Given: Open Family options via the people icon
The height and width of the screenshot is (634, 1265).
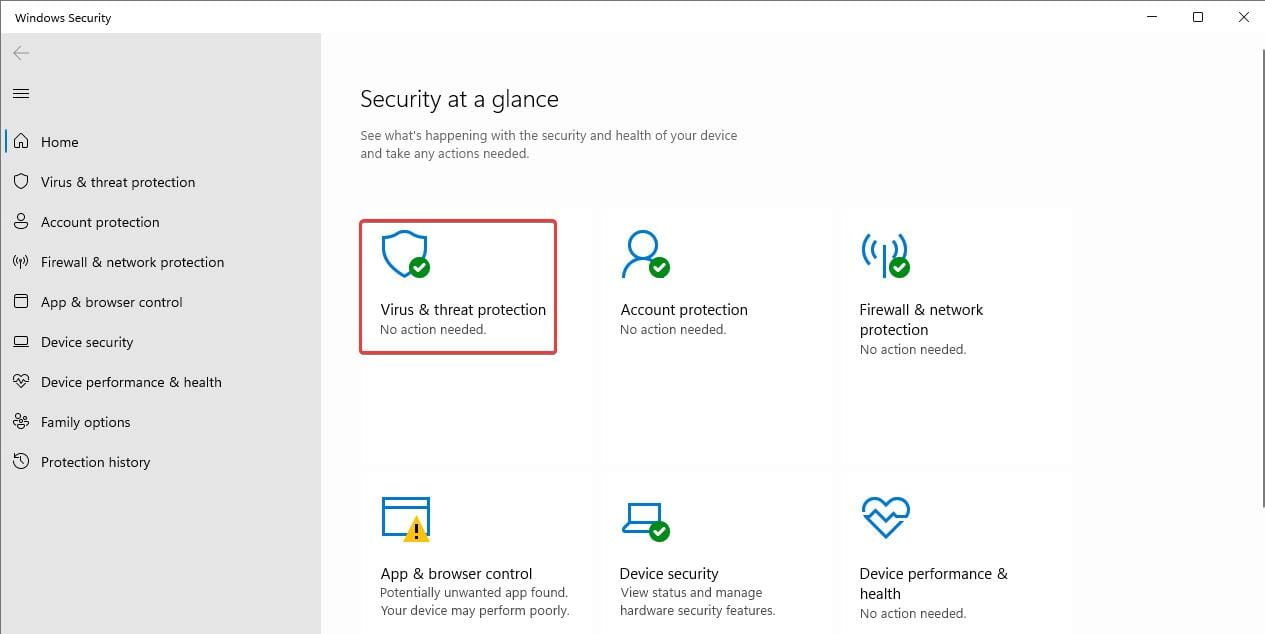Looking at the screenshot, I should pyautogui.click(x=20, y=422).
